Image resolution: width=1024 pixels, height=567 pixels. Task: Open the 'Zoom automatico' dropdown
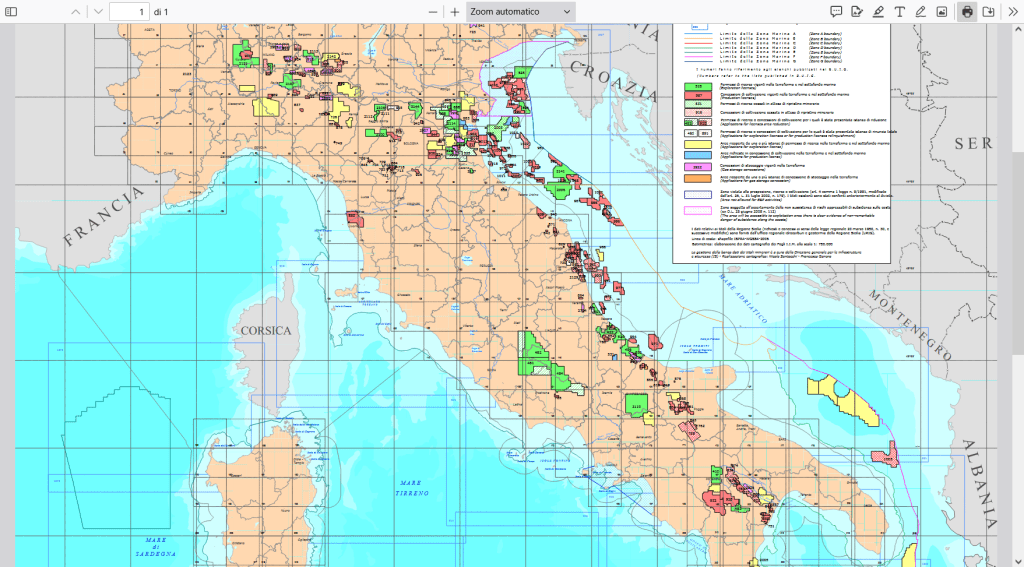coord(520,12)
